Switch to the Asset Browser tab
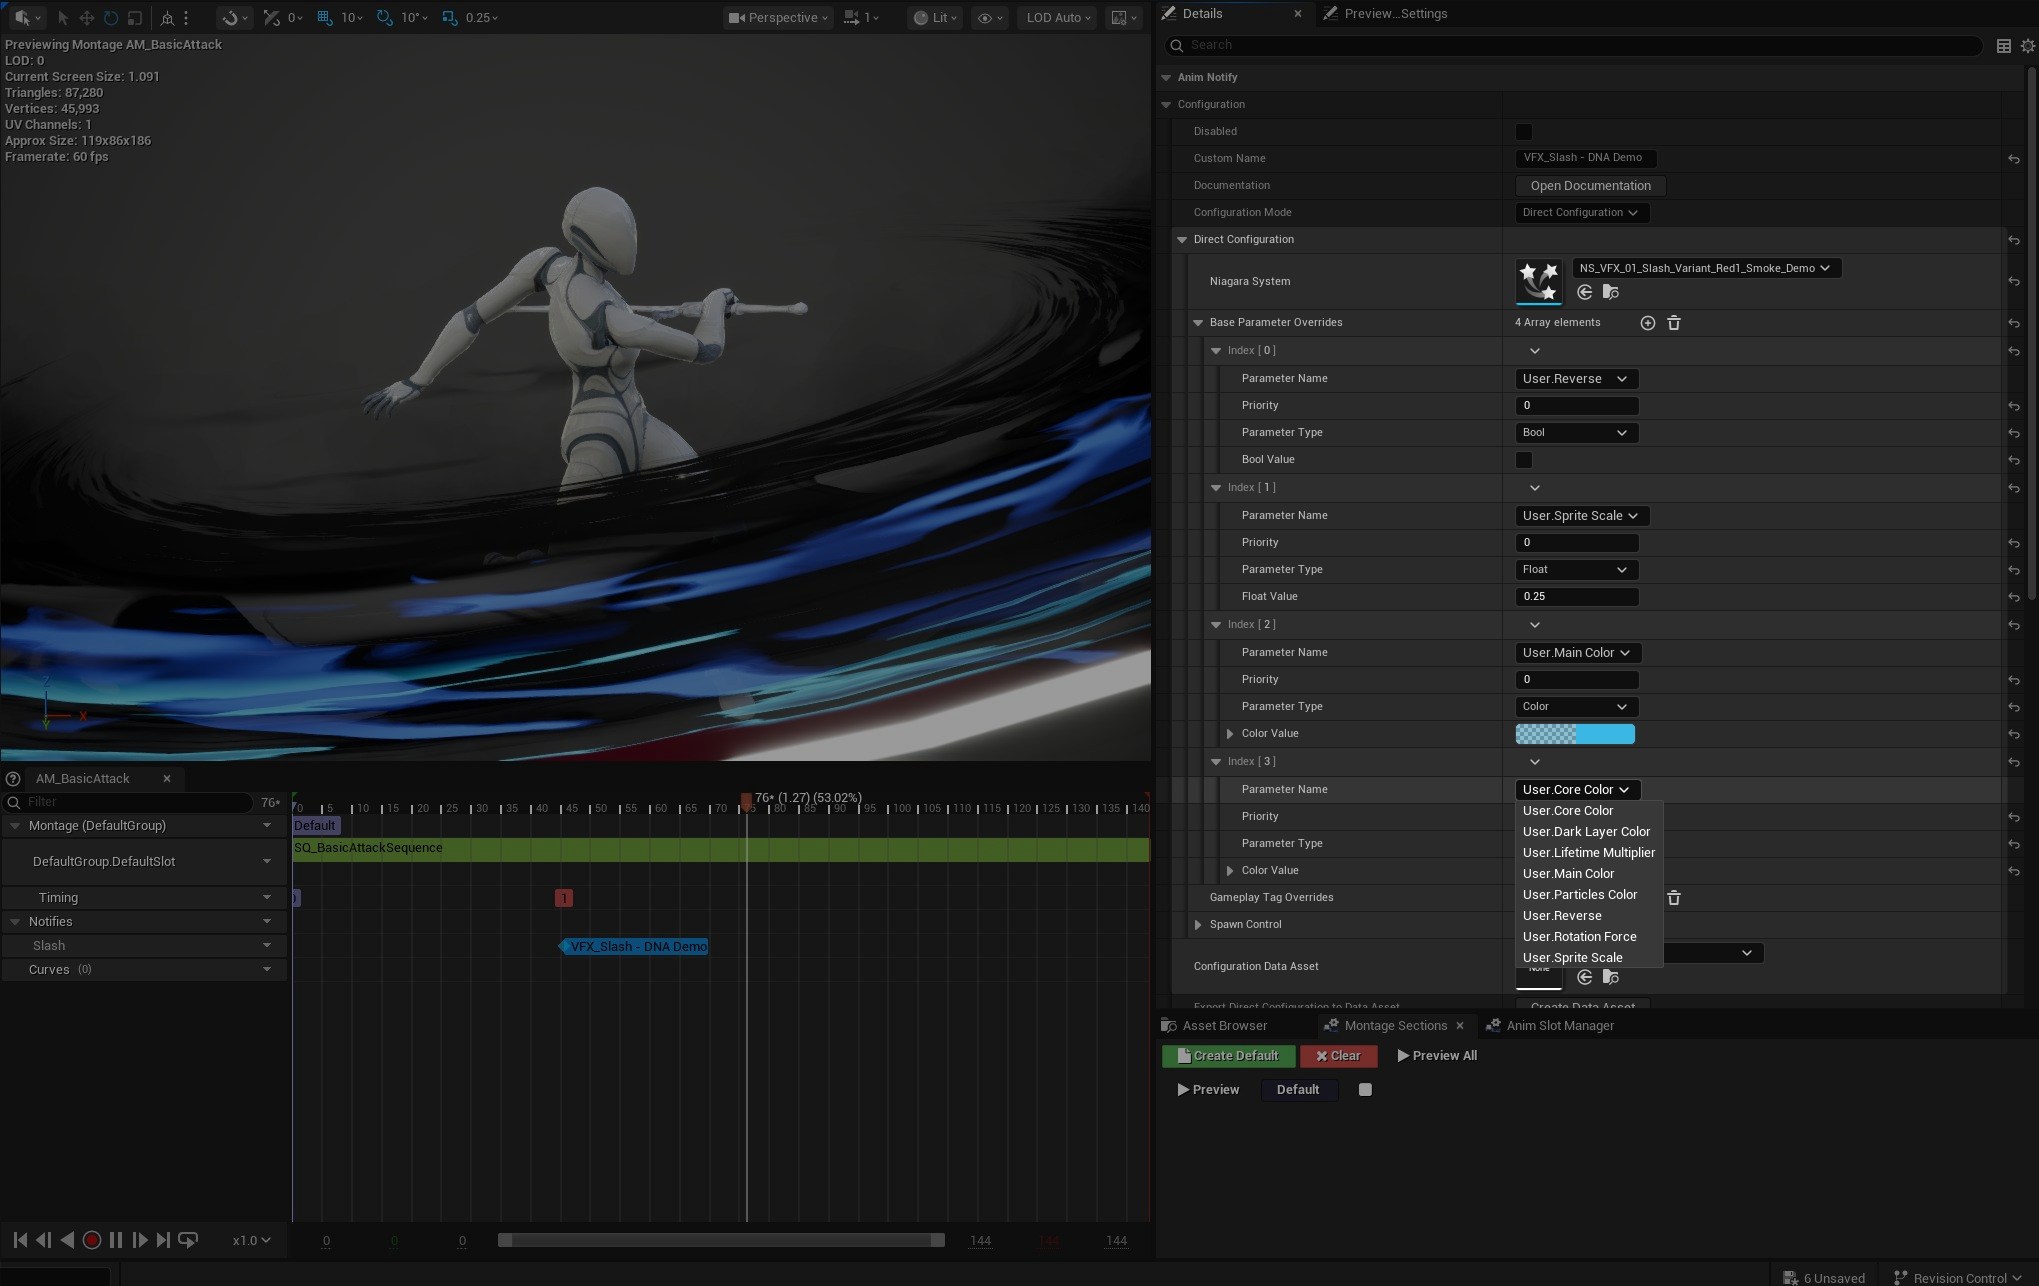 click(x=1223, y=1026)
